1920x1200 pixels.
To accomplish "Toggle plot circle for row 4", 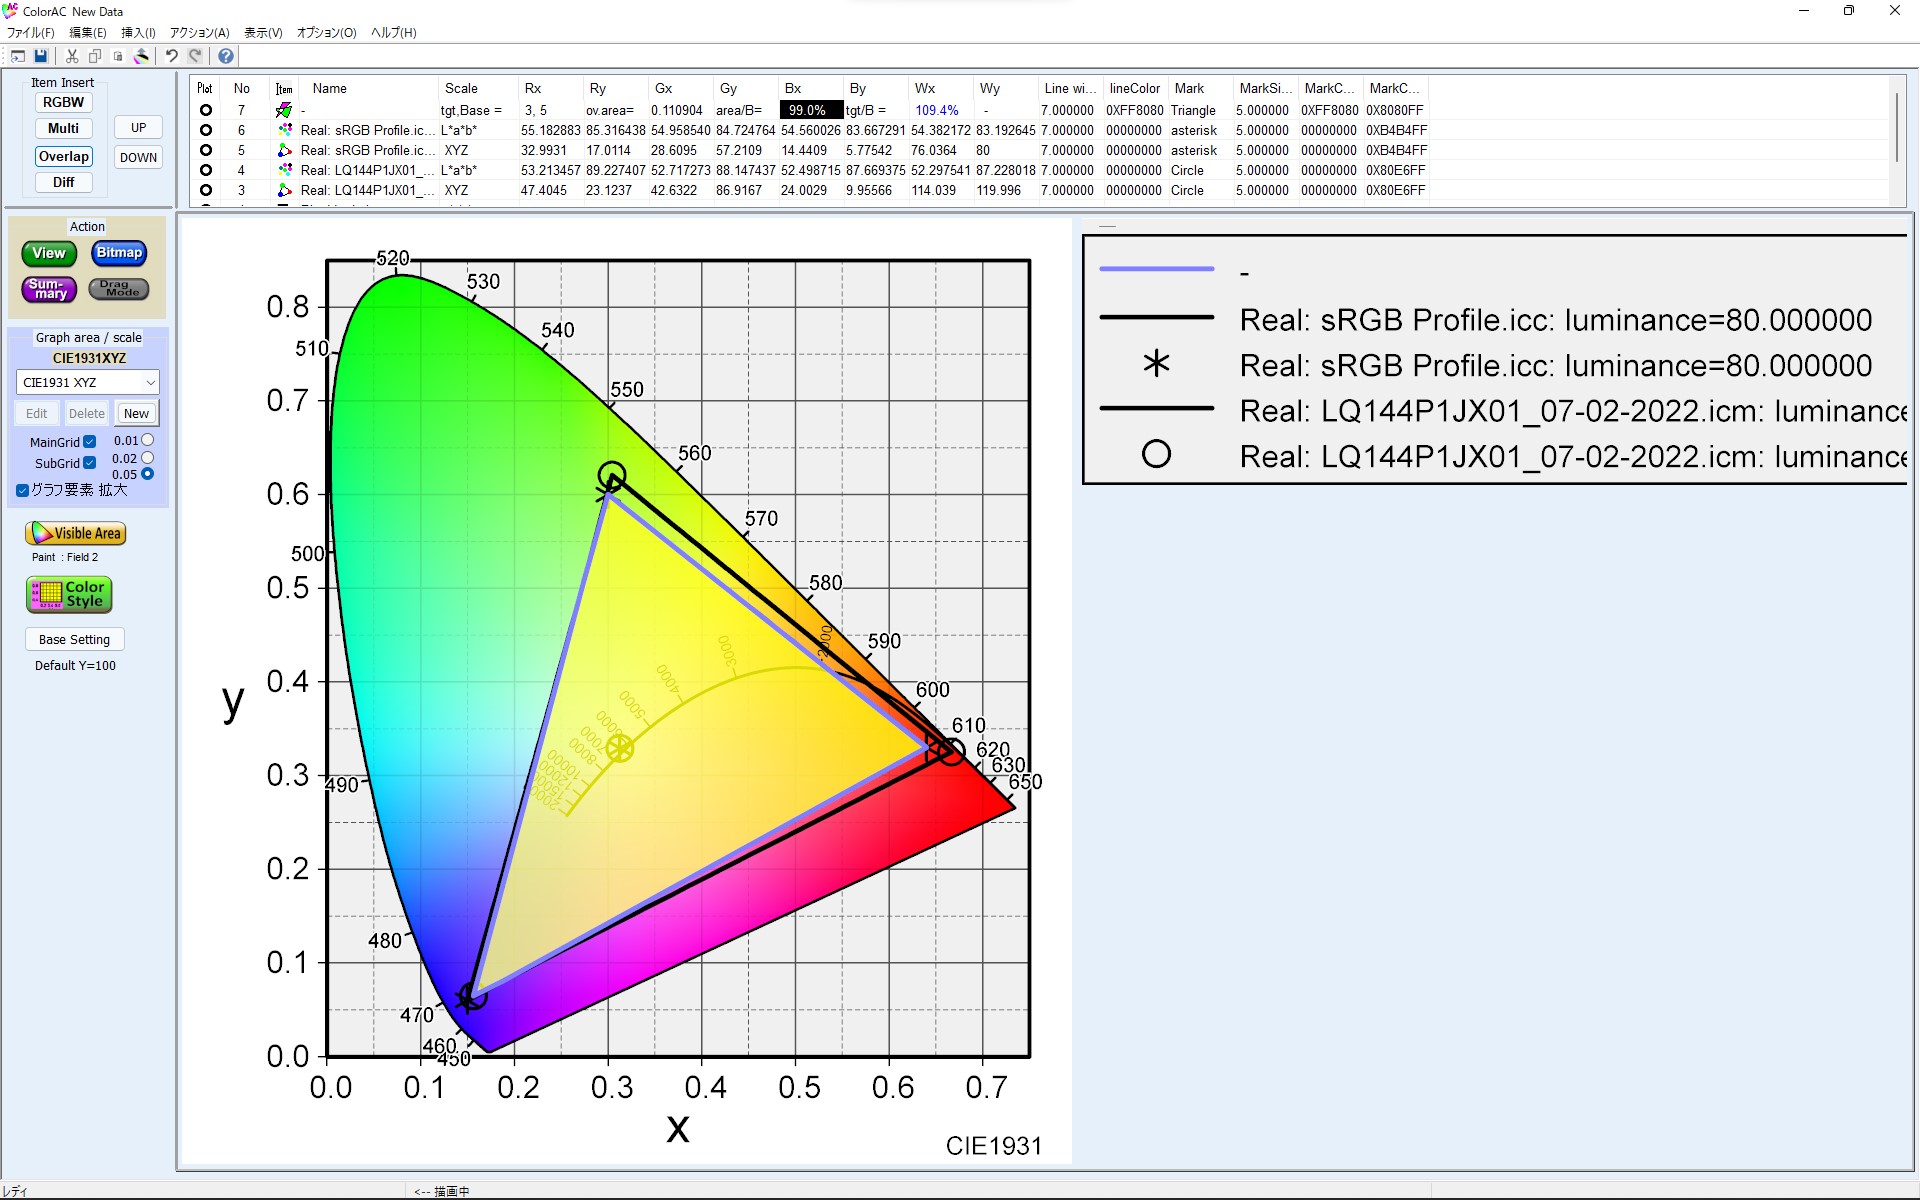I will [x=206, y=170].
